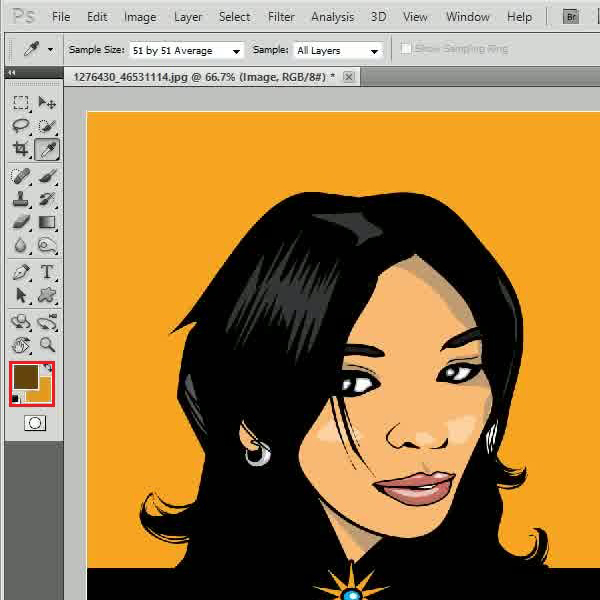Launch Adobe Bridge via Br button

point(571,17)
